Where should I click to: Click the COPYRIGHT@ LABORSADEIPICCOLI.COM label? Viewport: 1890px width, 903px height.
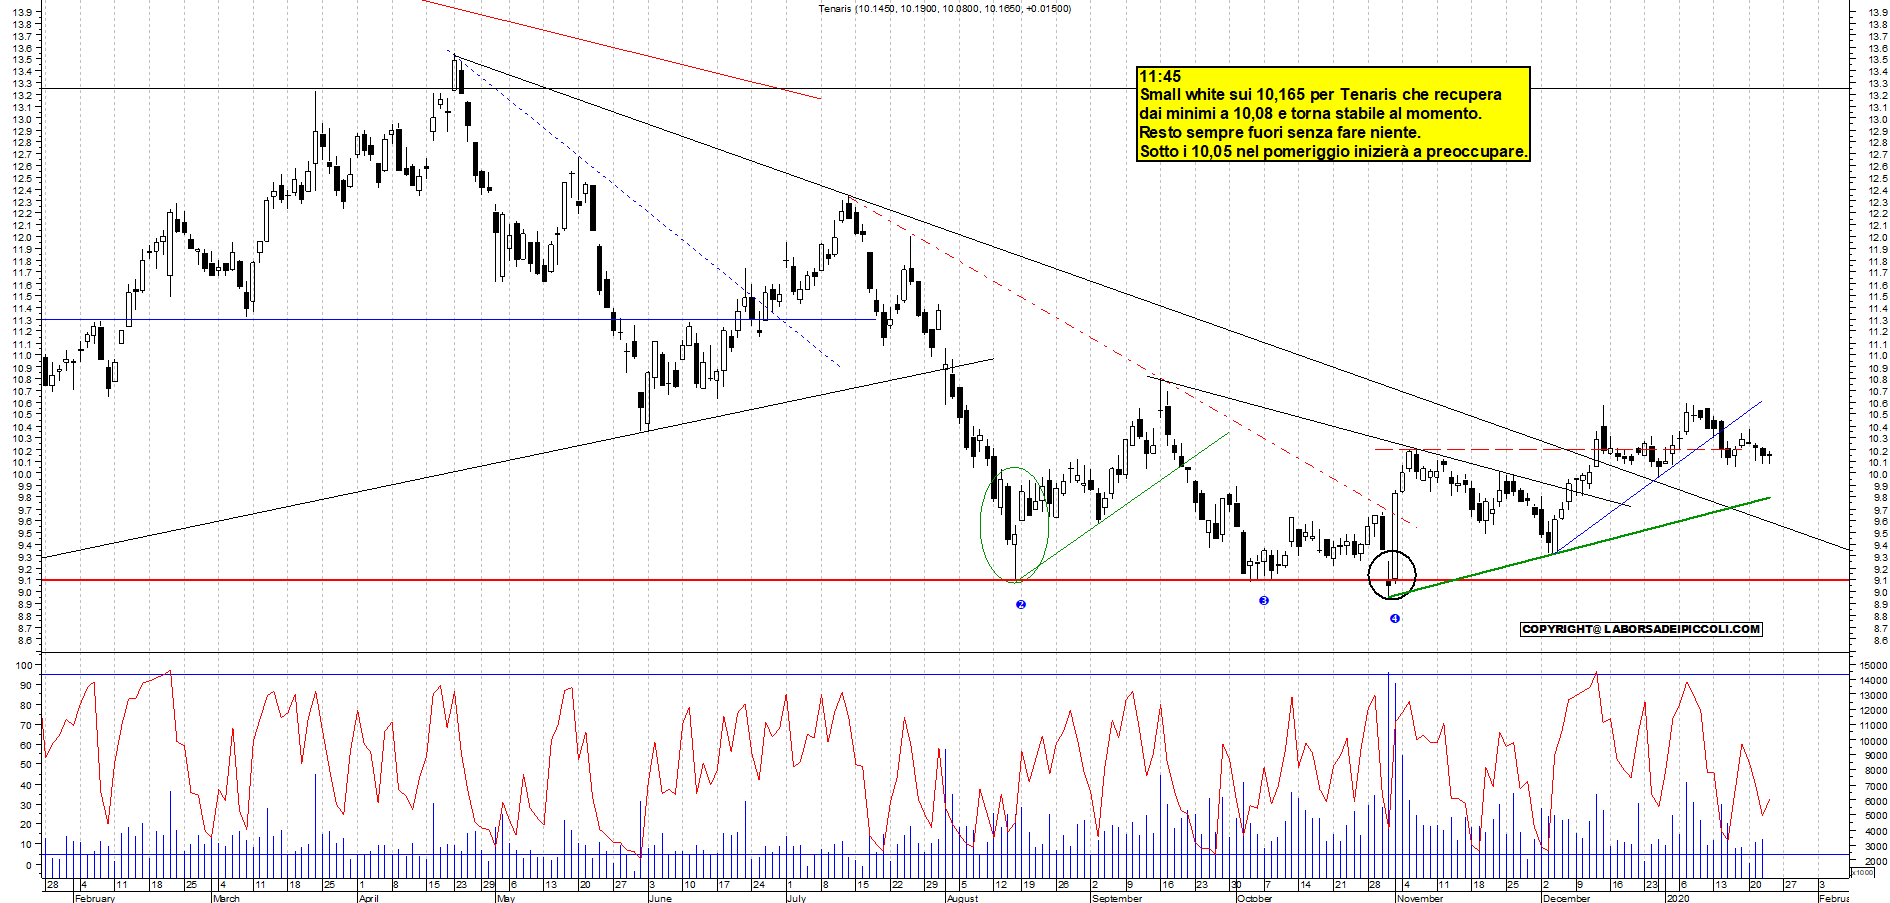(x=1641, y=629)
